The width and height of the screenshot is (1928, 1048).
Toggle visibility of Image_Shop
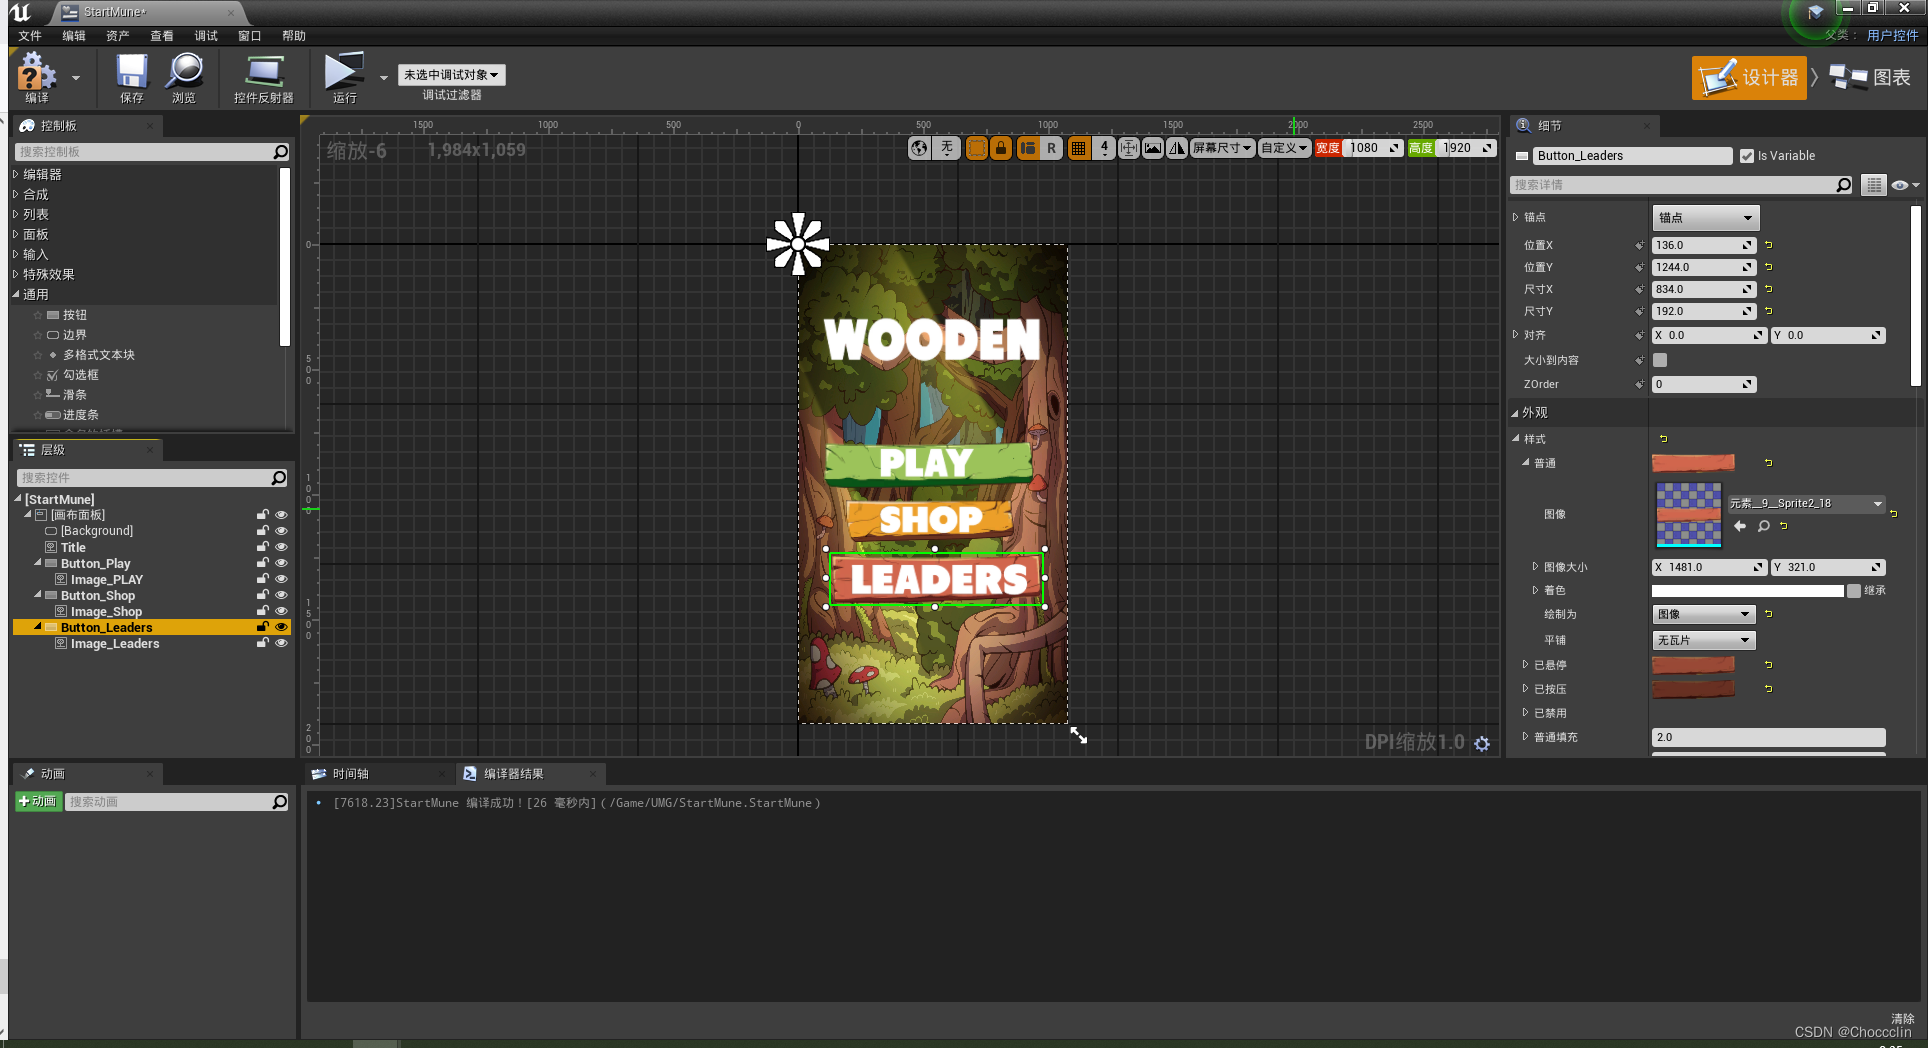point(281,611)
